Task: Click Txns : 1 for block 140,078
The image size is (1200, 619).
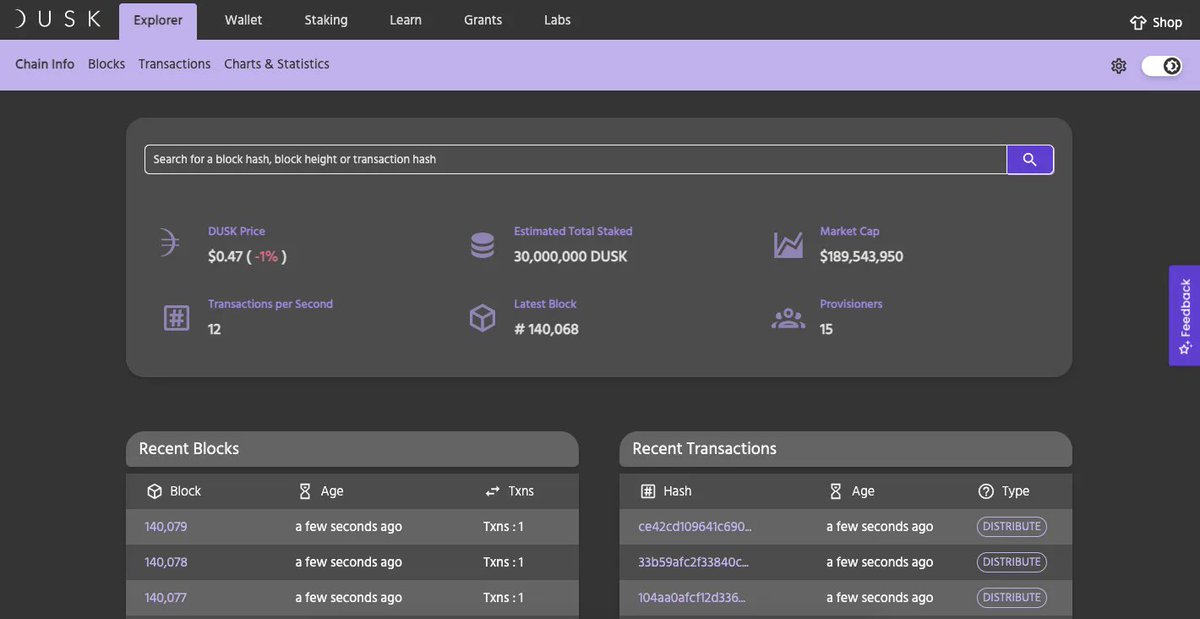Action: [503, 562]
